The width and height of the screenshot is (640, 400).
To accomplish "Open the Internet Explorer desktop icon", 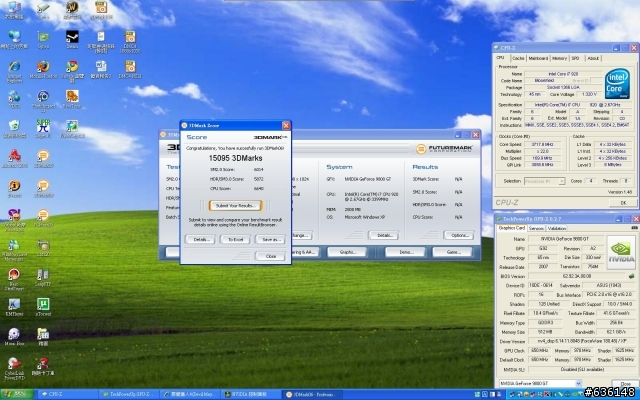I will [x=14, y=71].
